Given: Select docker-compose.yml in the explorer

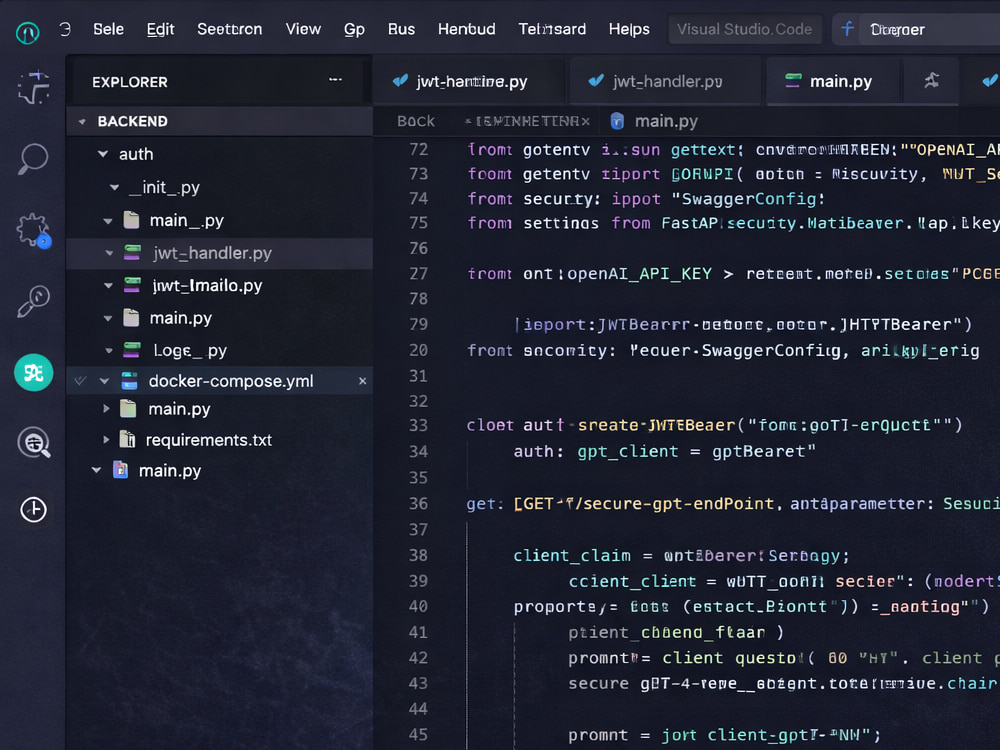Looking at the screenshot, I should (219, 381).
